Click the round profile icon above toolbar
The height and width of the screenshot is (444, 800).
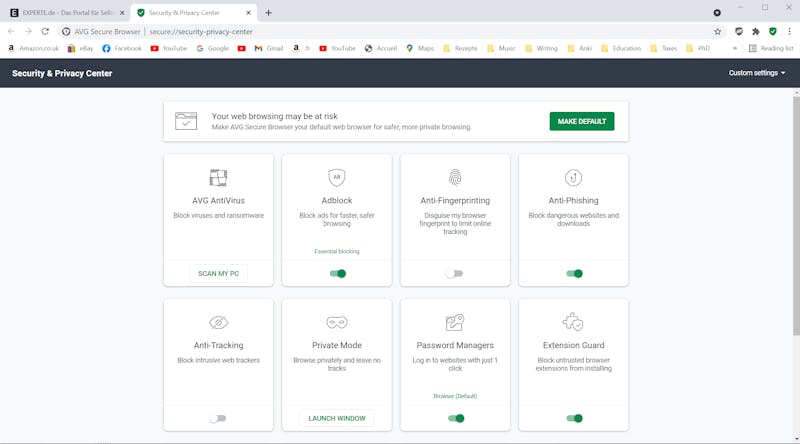(717, 13)
